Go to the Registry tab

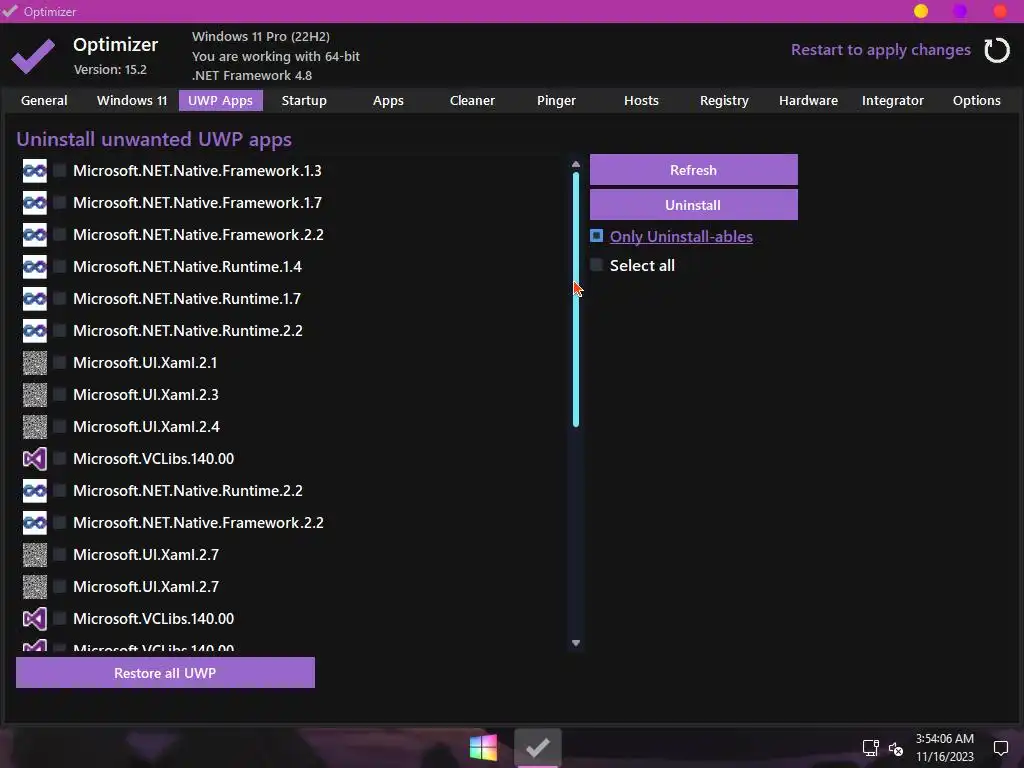[724, 101]
